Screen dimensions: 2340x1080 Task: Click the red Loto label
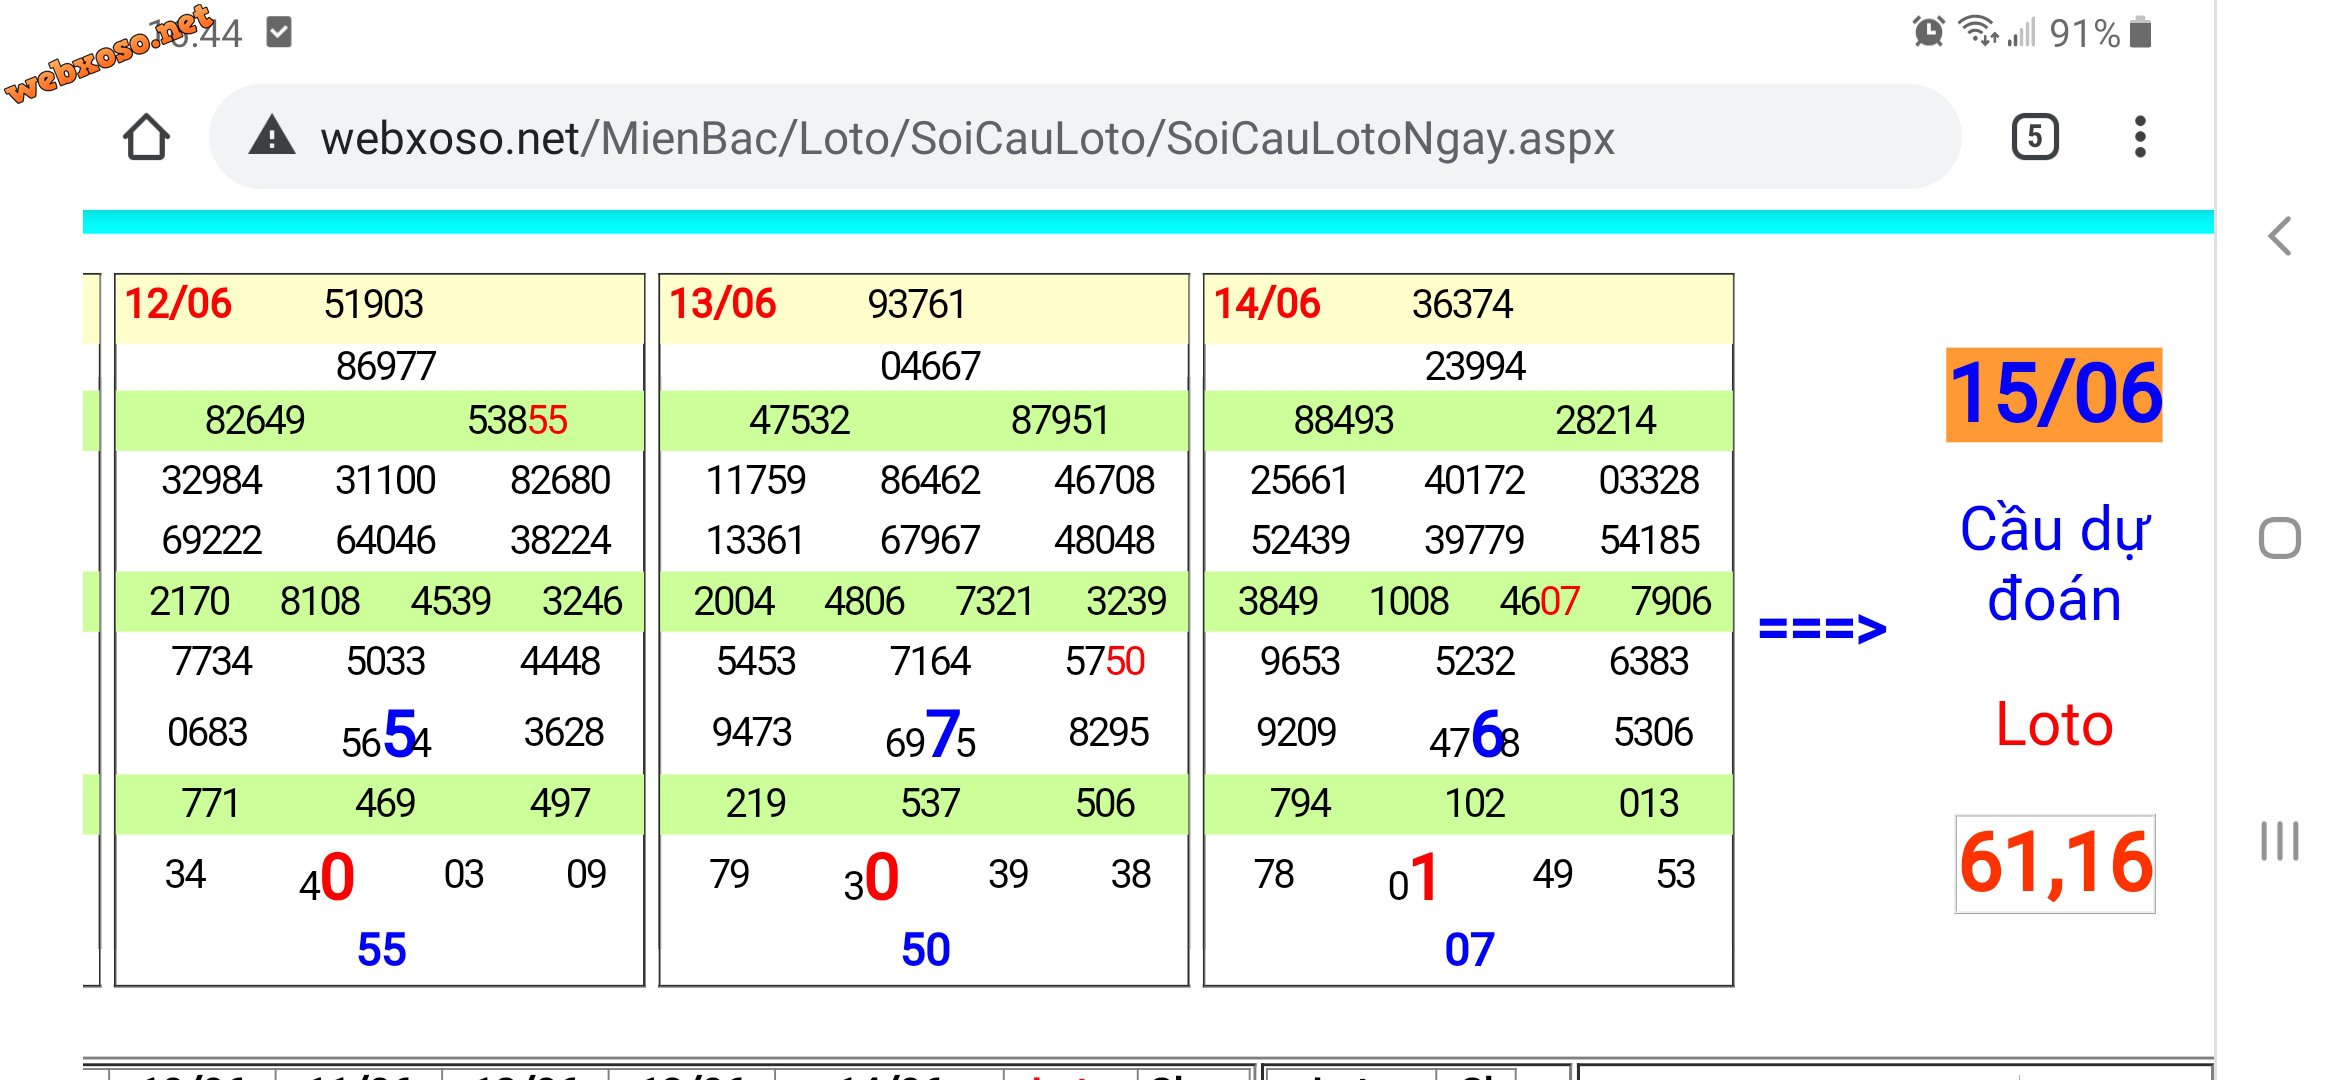tap(2054, 724)
